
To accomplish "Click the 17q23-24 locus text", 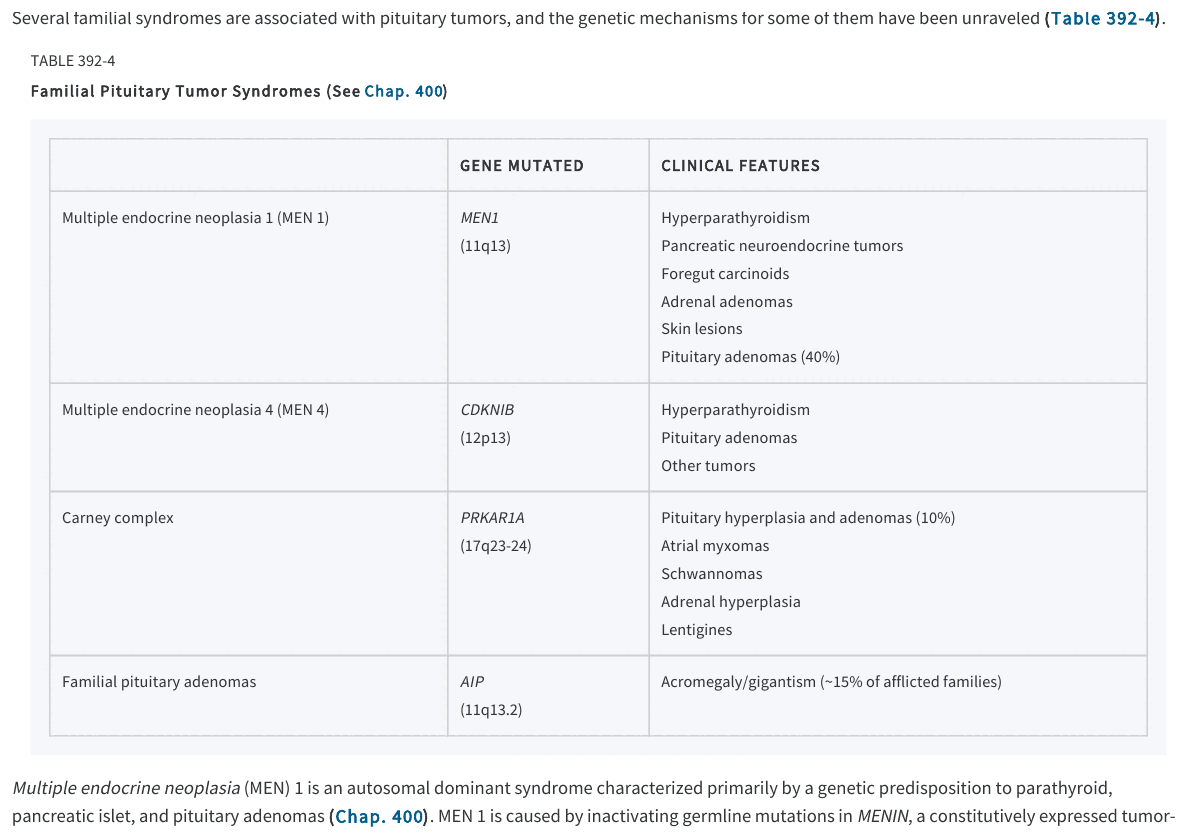I will (496, 546).
